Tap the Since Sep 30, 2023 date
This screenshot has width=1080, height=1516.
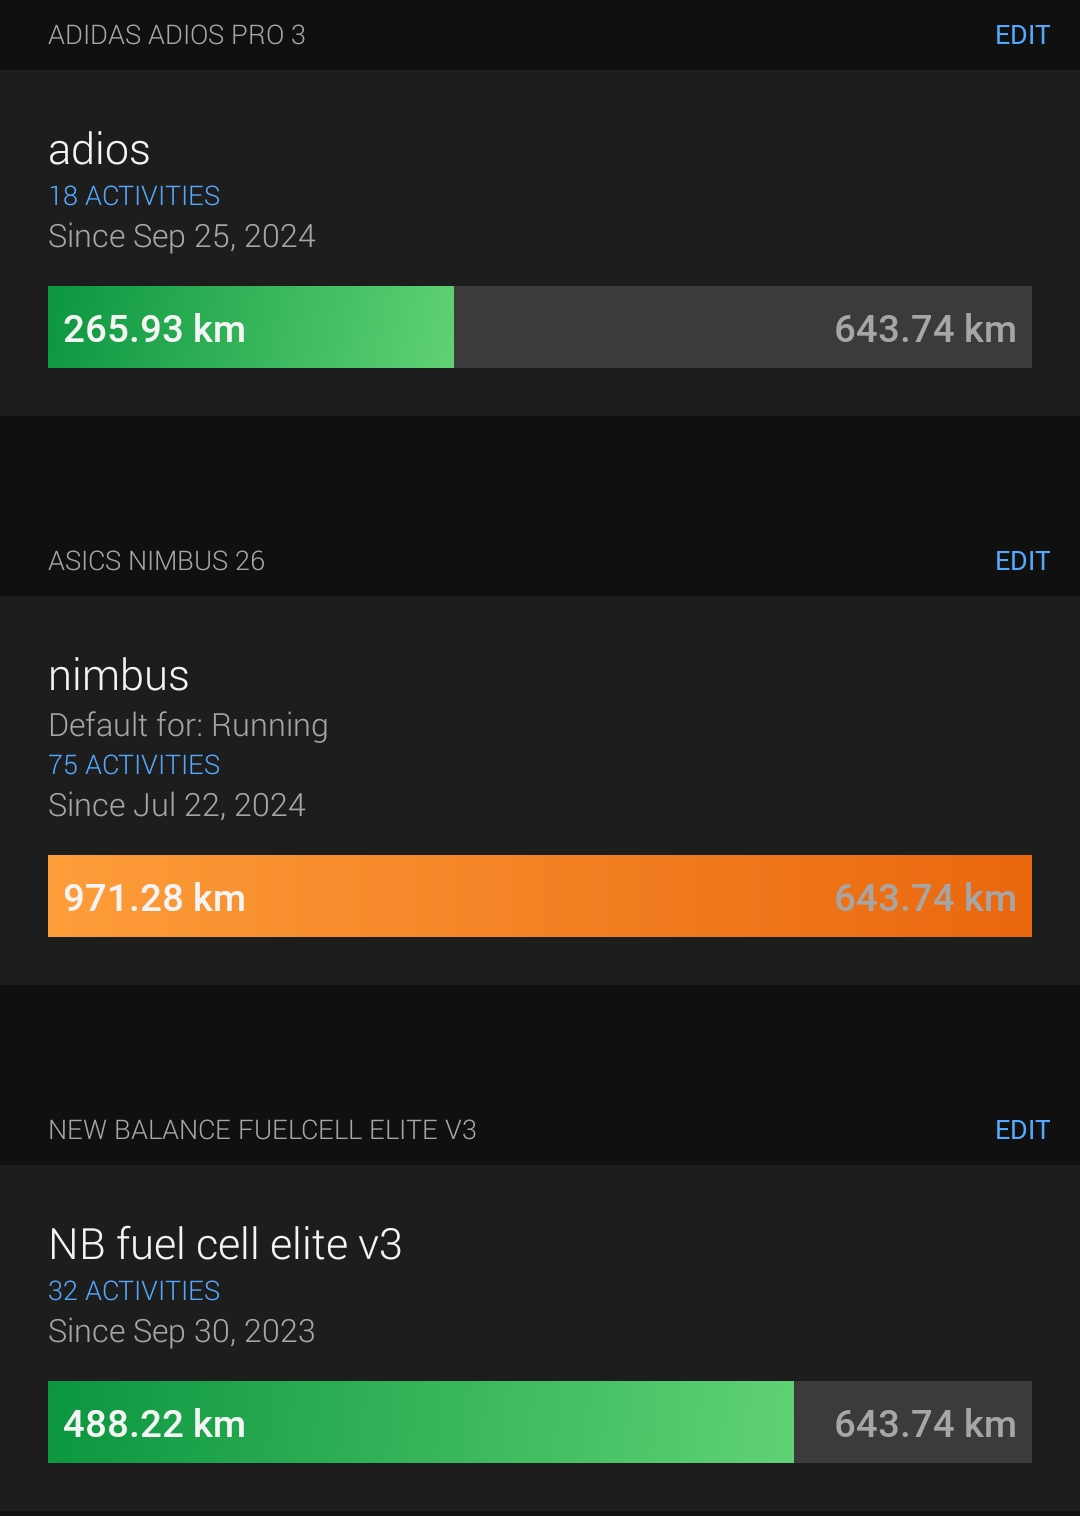click(182, 1332)
